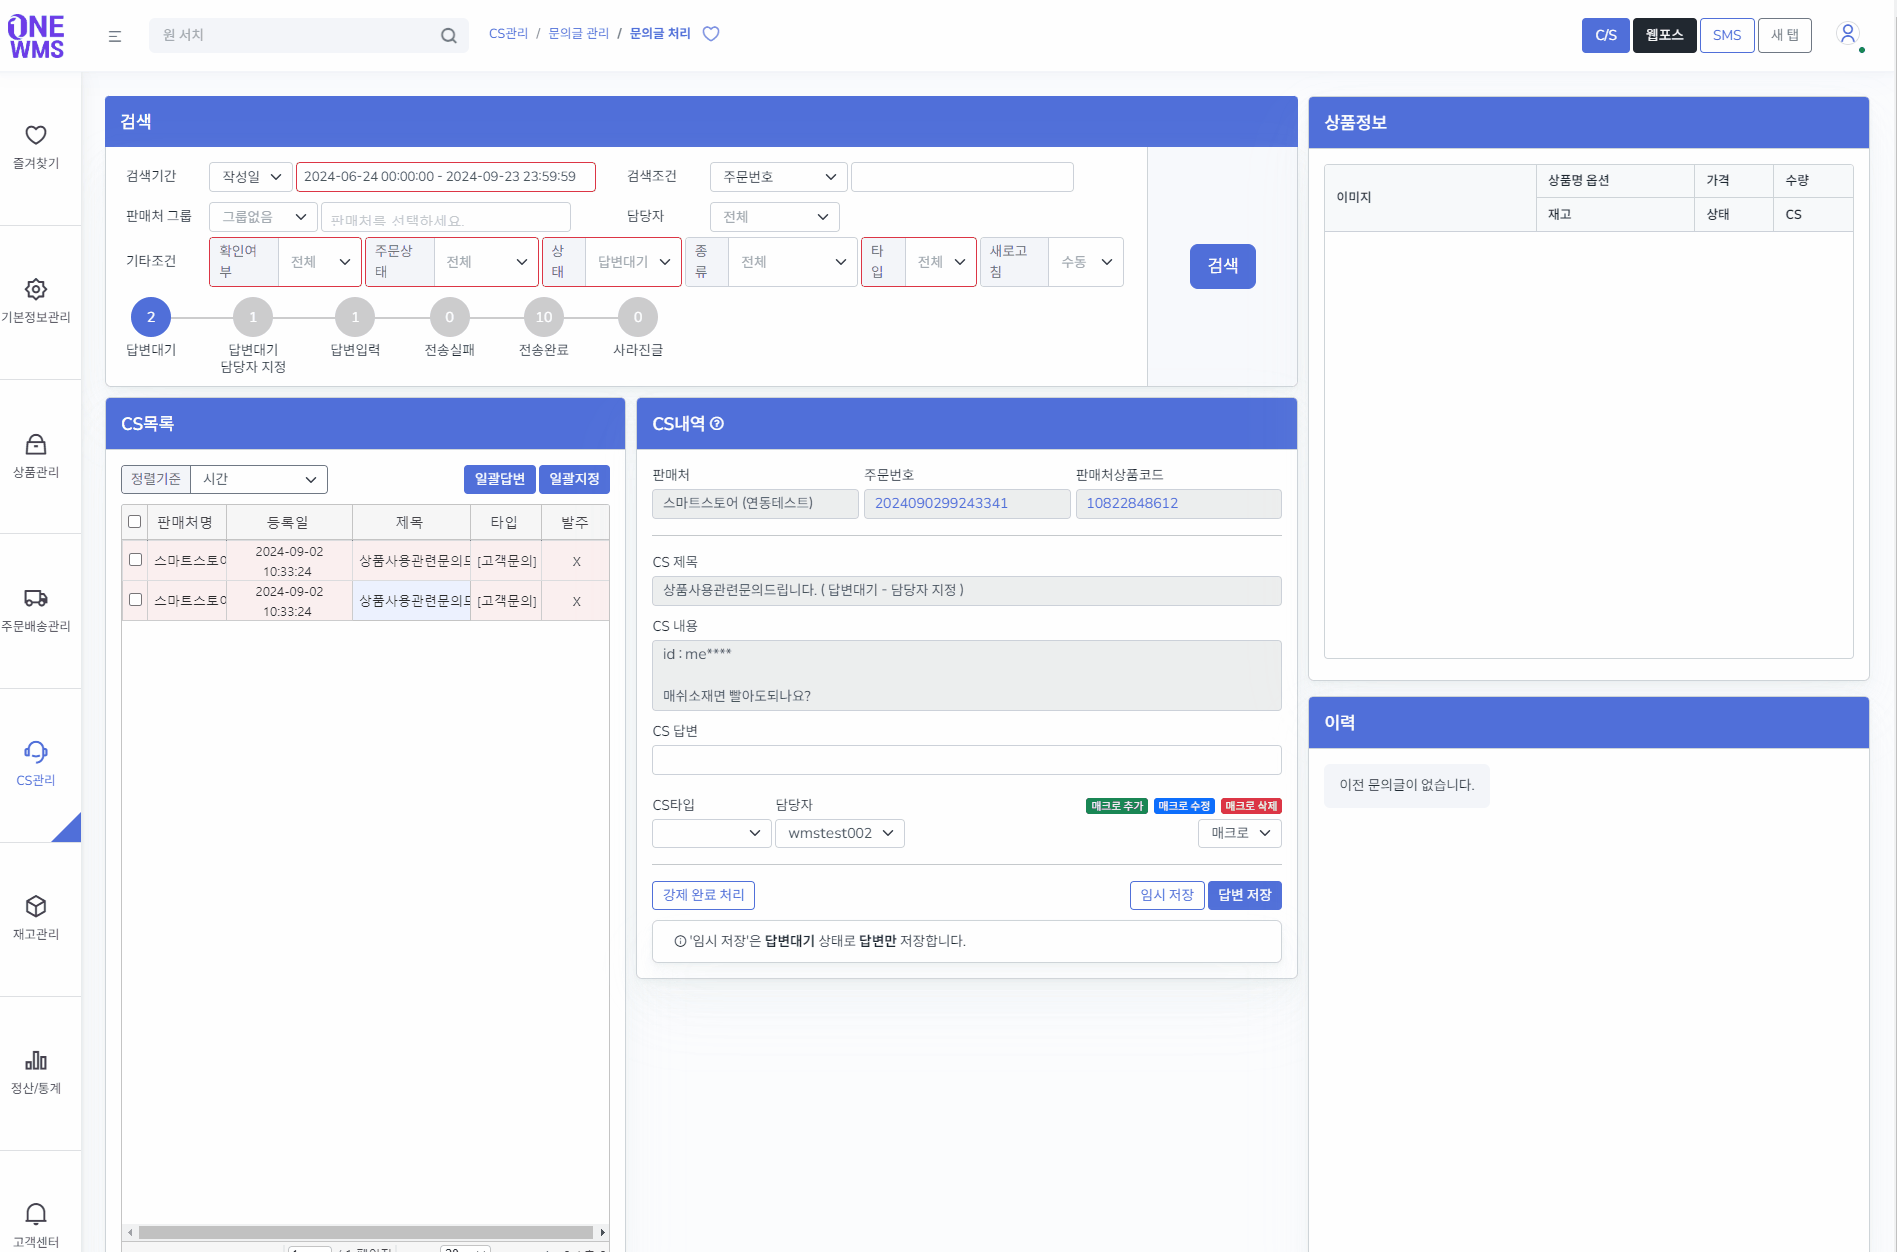Click the red 매크로 삭제 button
The width and height of the screenshot is (1897, 1252).
[1251, 806]
